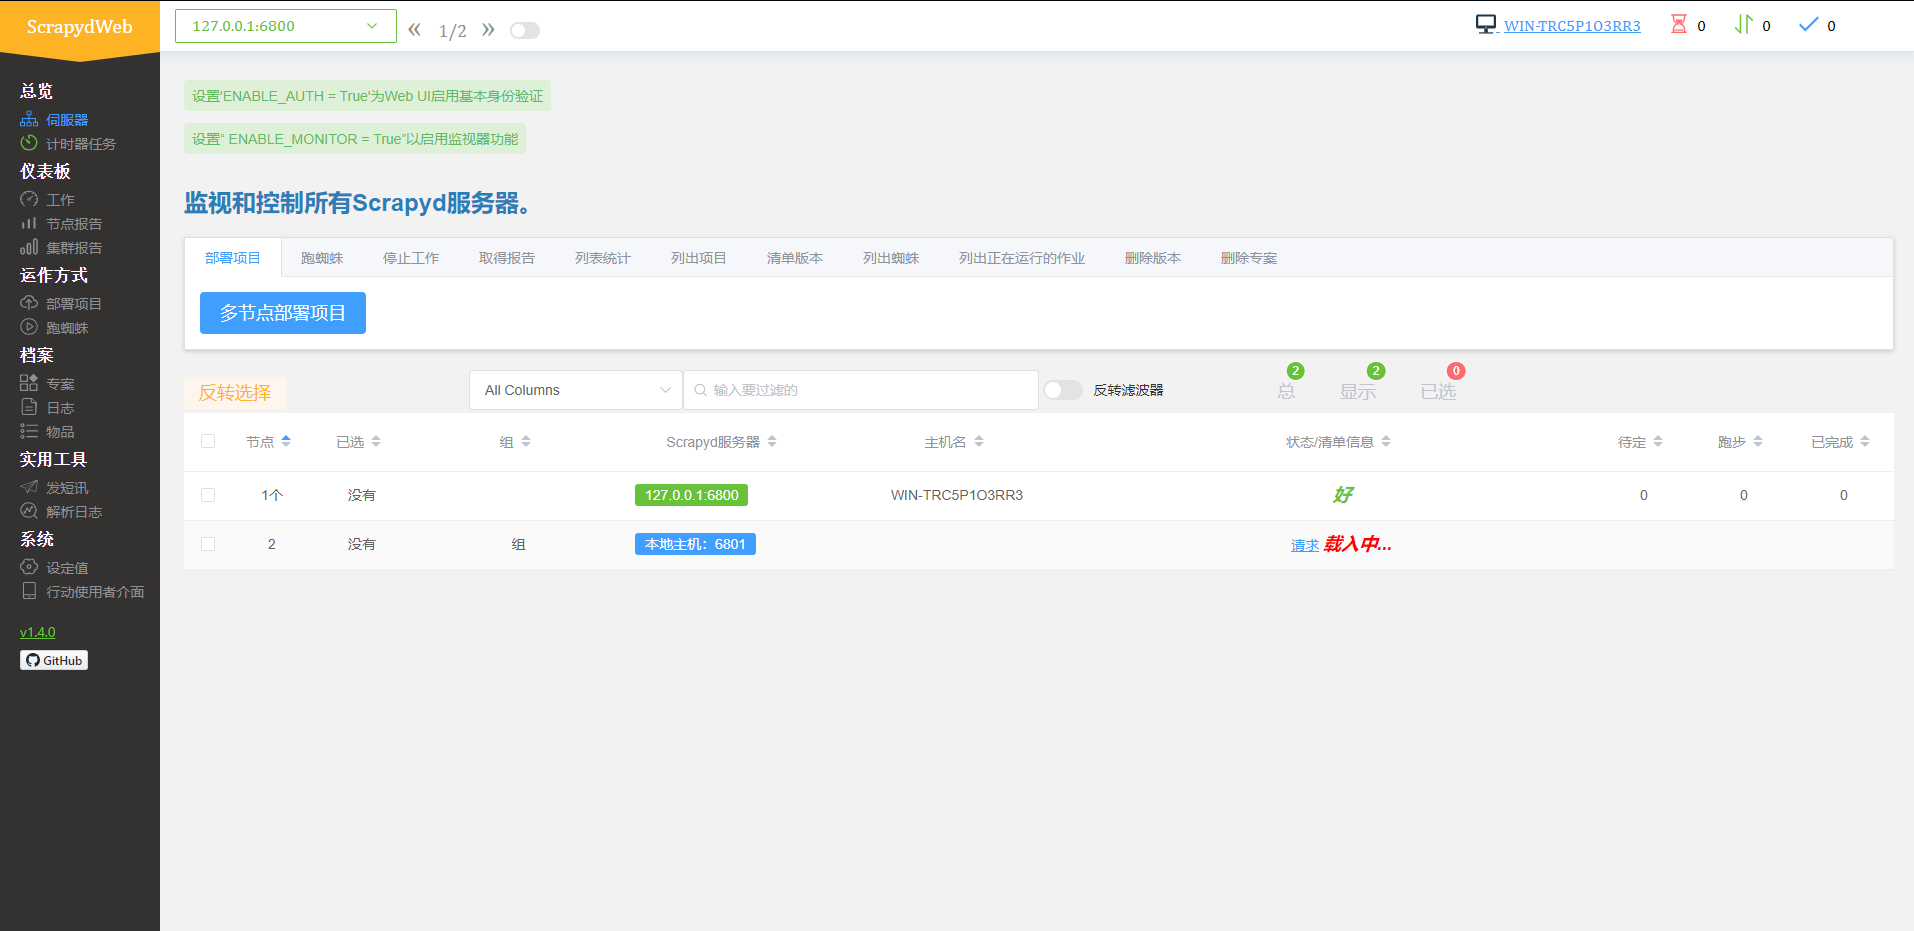Open the WIN-TRC5P1O3RR3 hostname link

(x=1572, y=26)
